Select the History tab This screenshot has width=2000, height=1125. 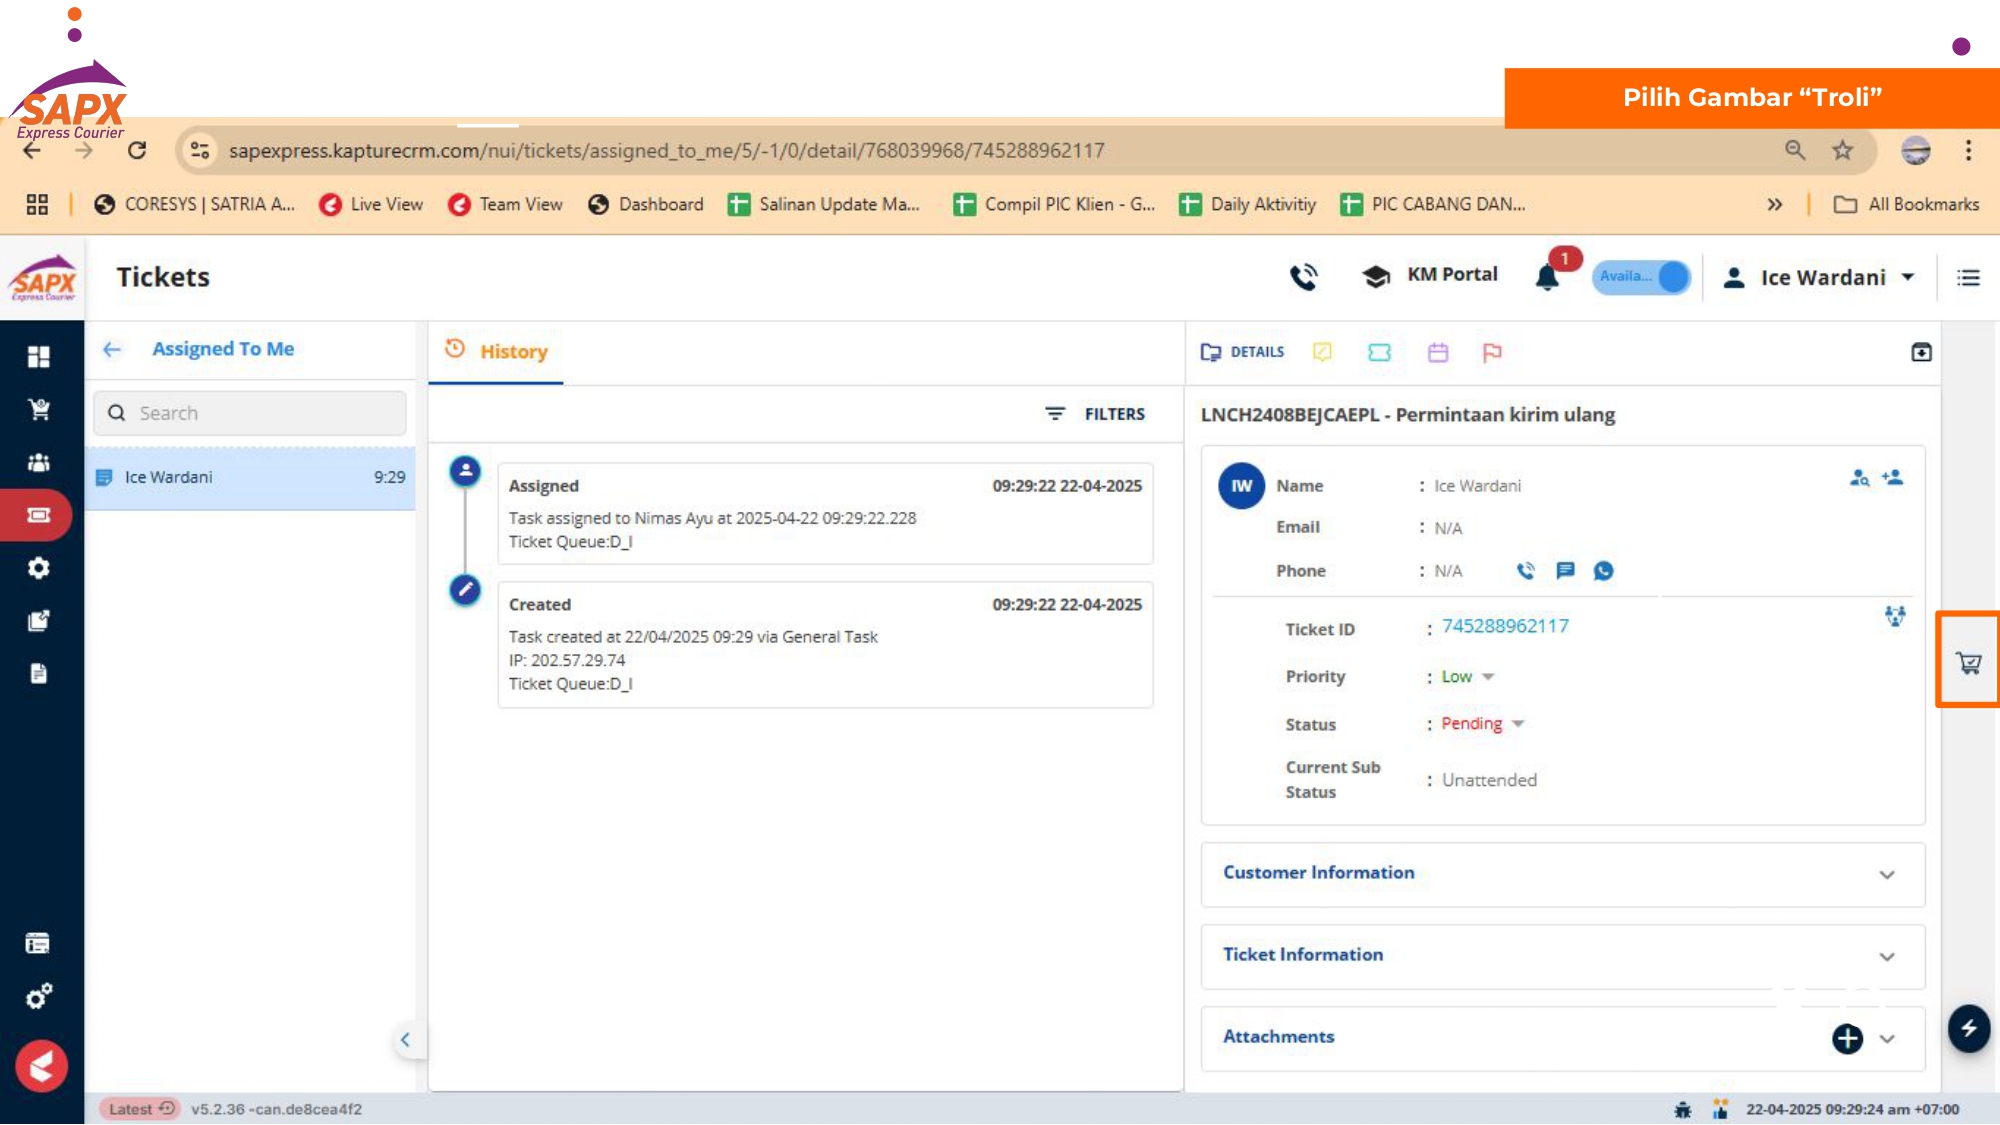(x=496, y=351)
